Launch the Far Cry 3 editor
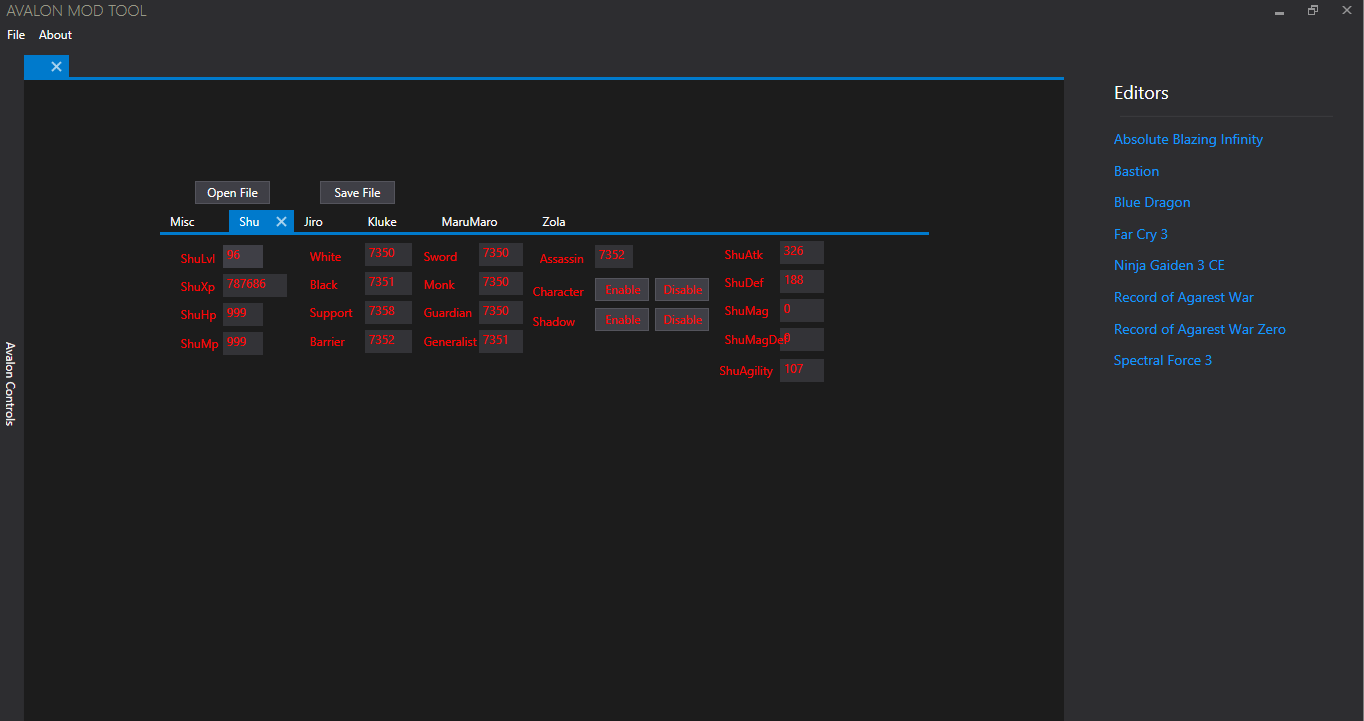Screen dimensions: 1364x721 pyautogui.click(x=1140, y=234)
